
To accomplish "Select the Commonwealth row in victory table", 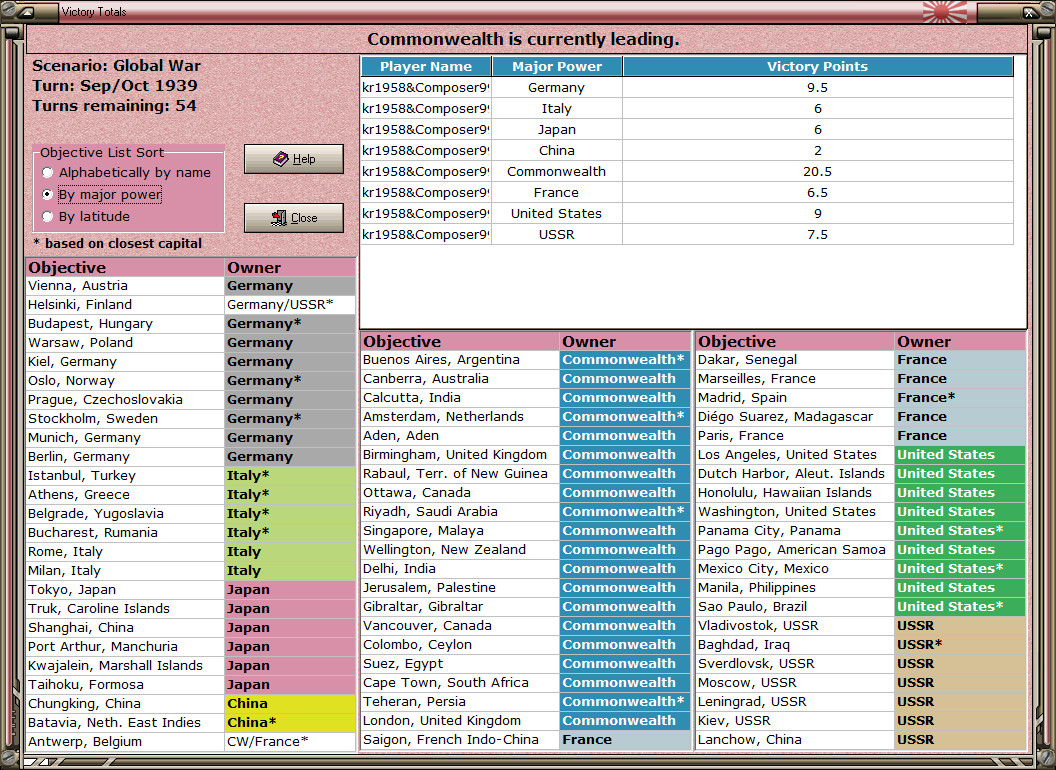I will pos(687,171).
